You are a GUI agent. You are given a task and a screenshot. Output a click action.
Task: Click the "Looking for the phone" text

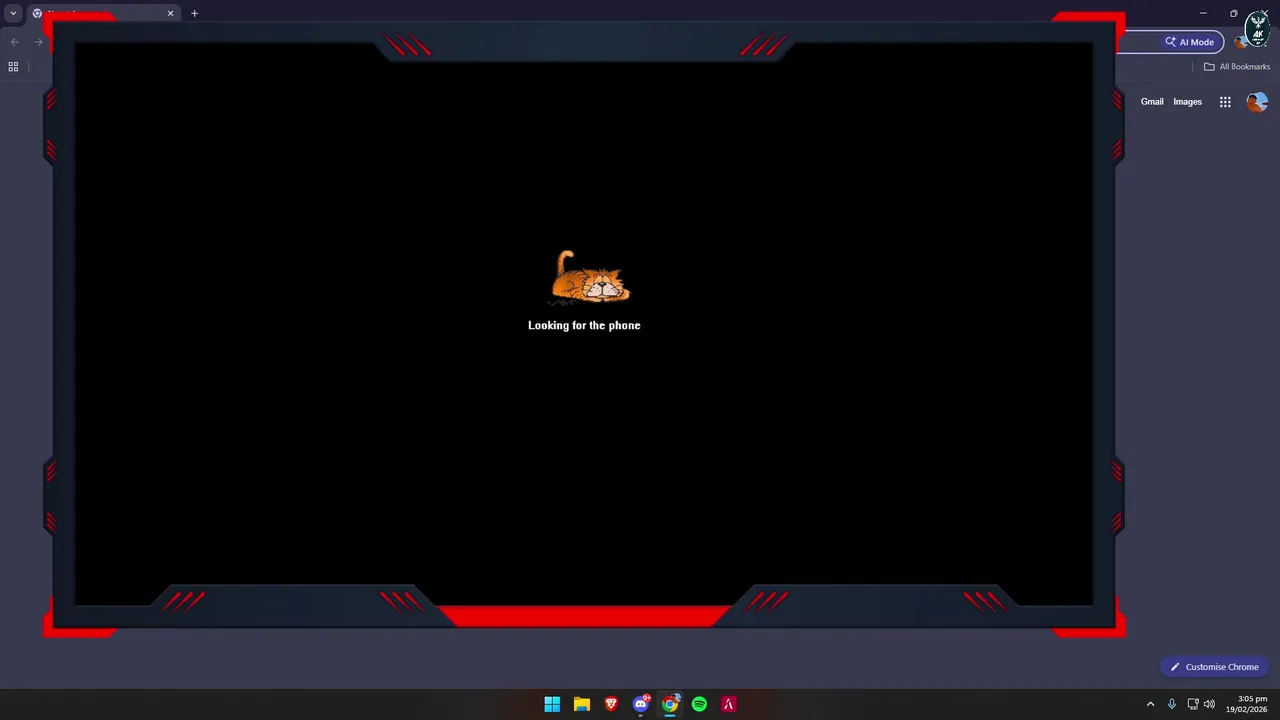[584, 325]
